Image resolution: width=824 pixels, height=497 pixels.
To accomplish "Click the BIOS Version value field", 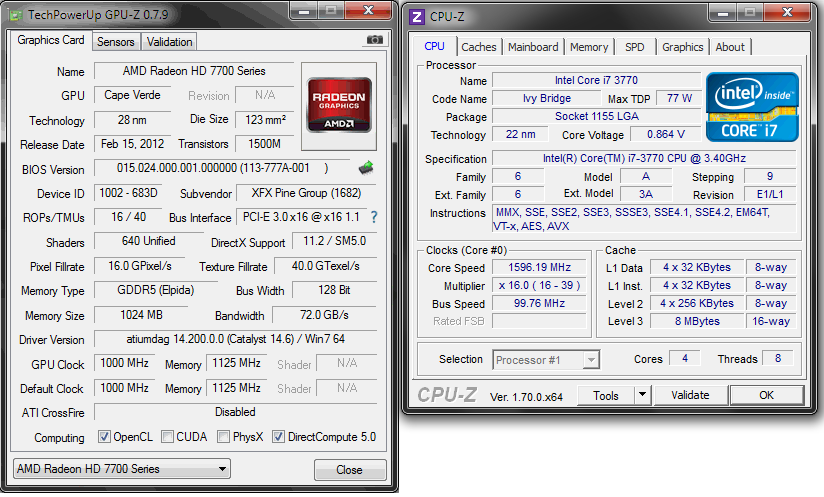I will point(222,168).
